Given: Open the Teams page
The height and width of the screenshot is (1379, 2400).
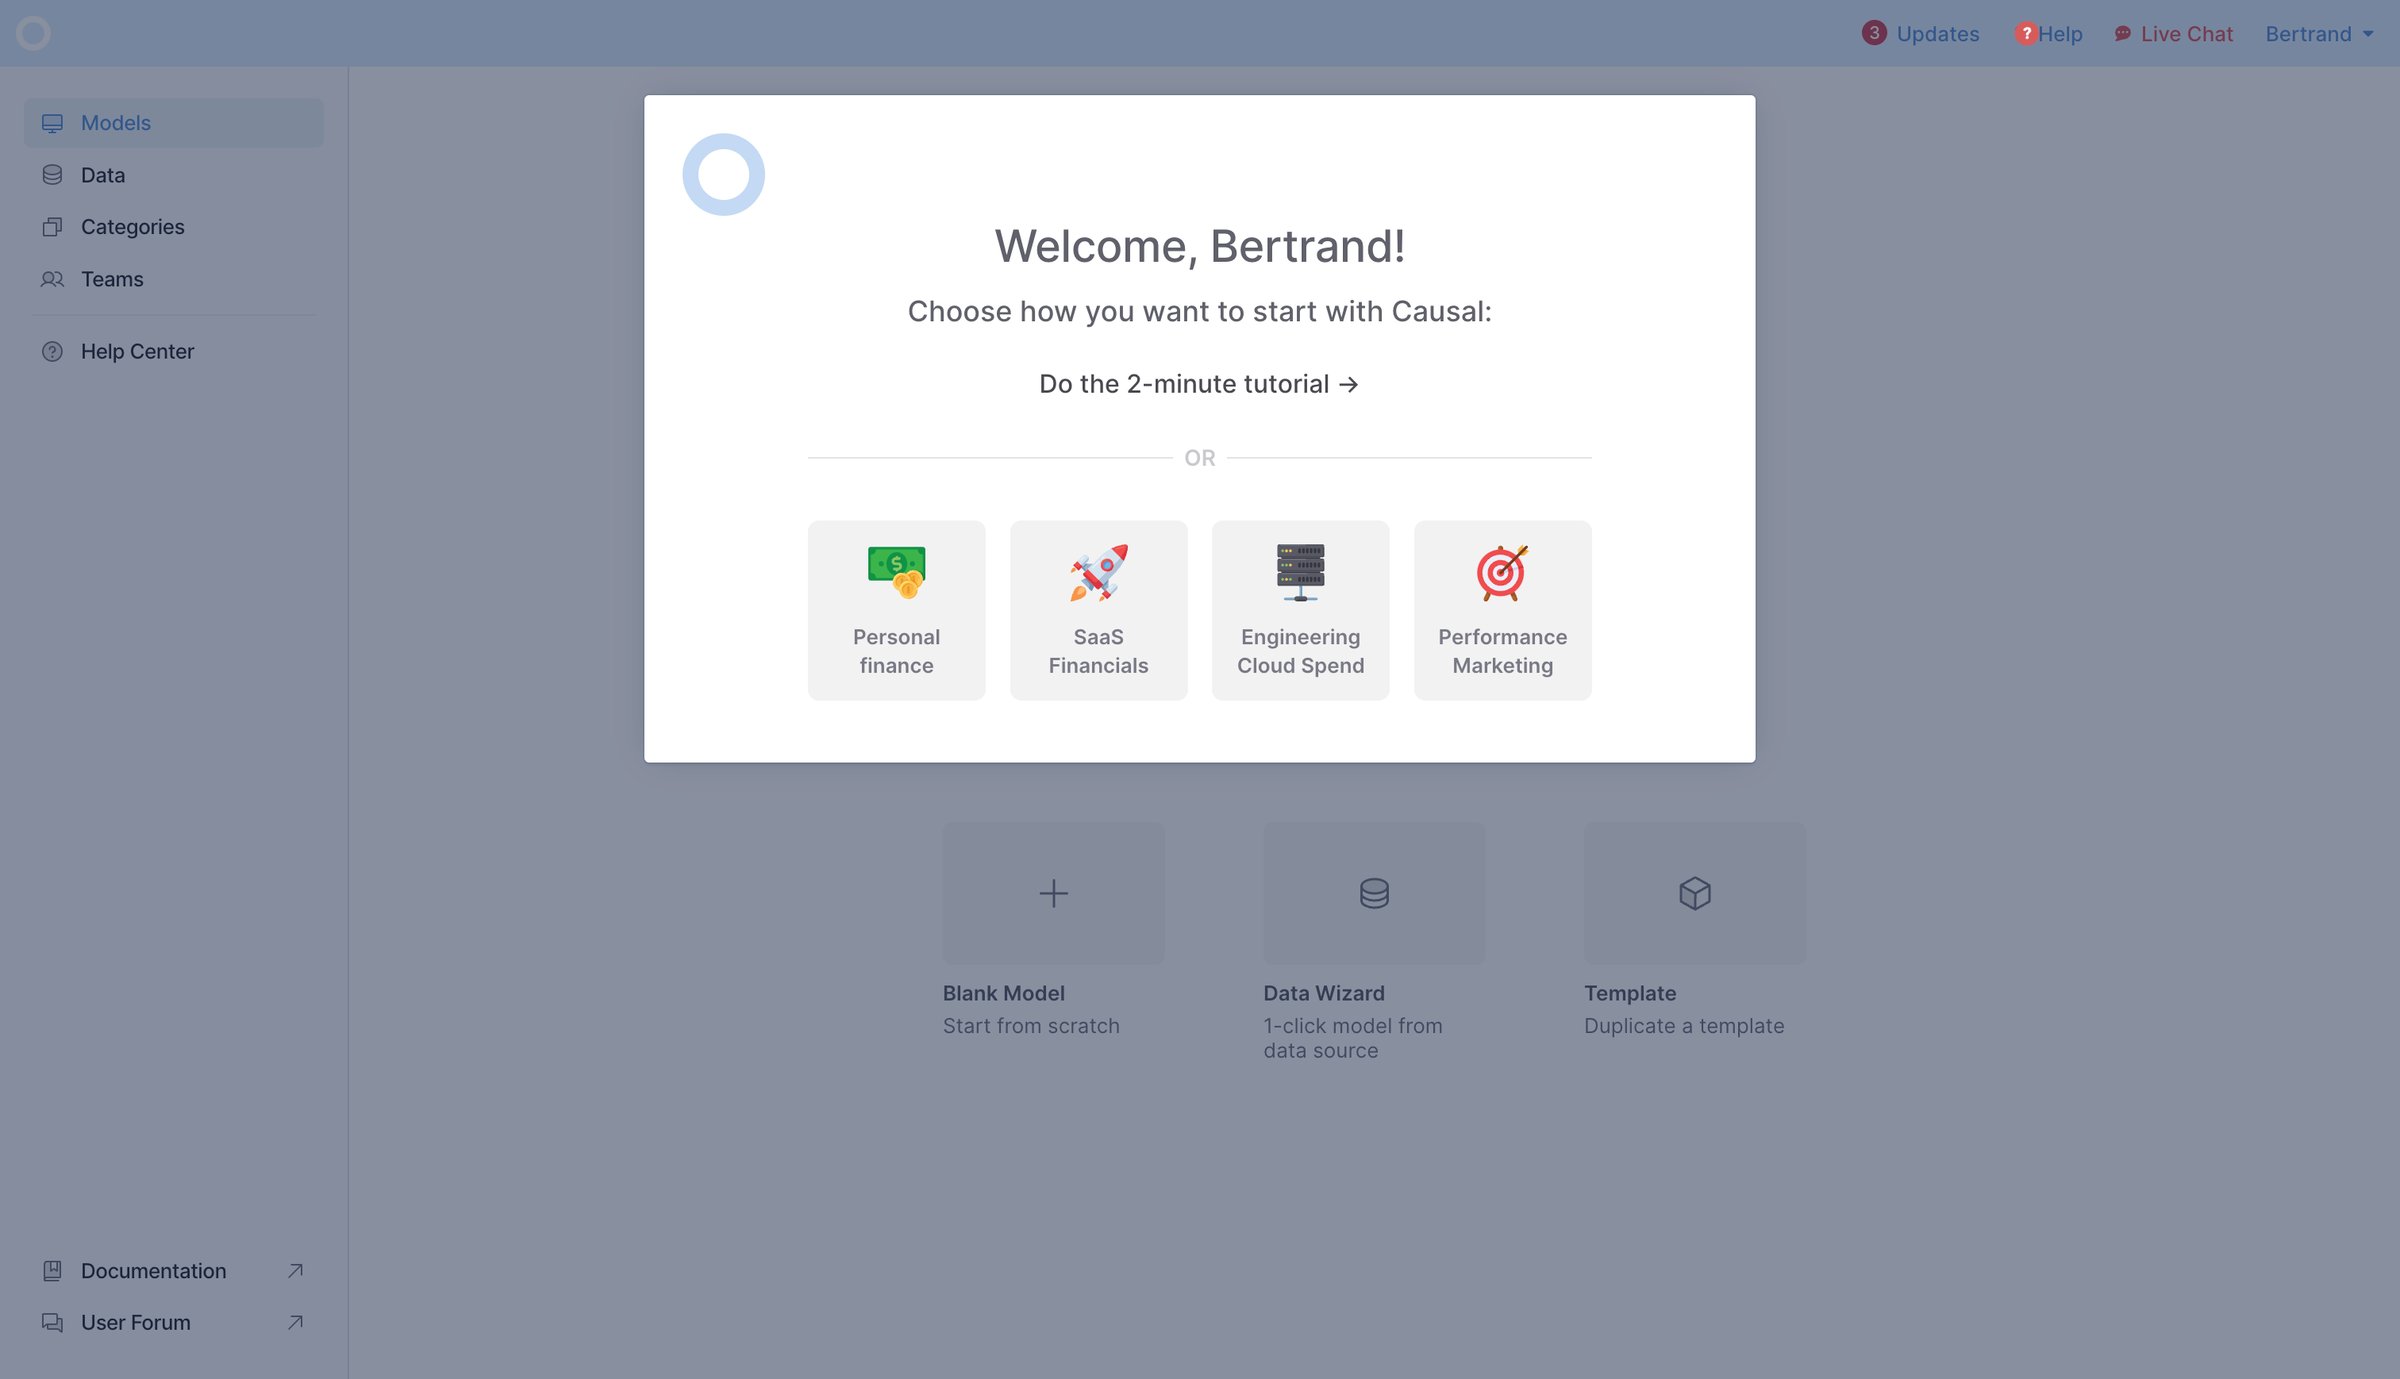Looking at the screenshot, I should tap(174, 279).
